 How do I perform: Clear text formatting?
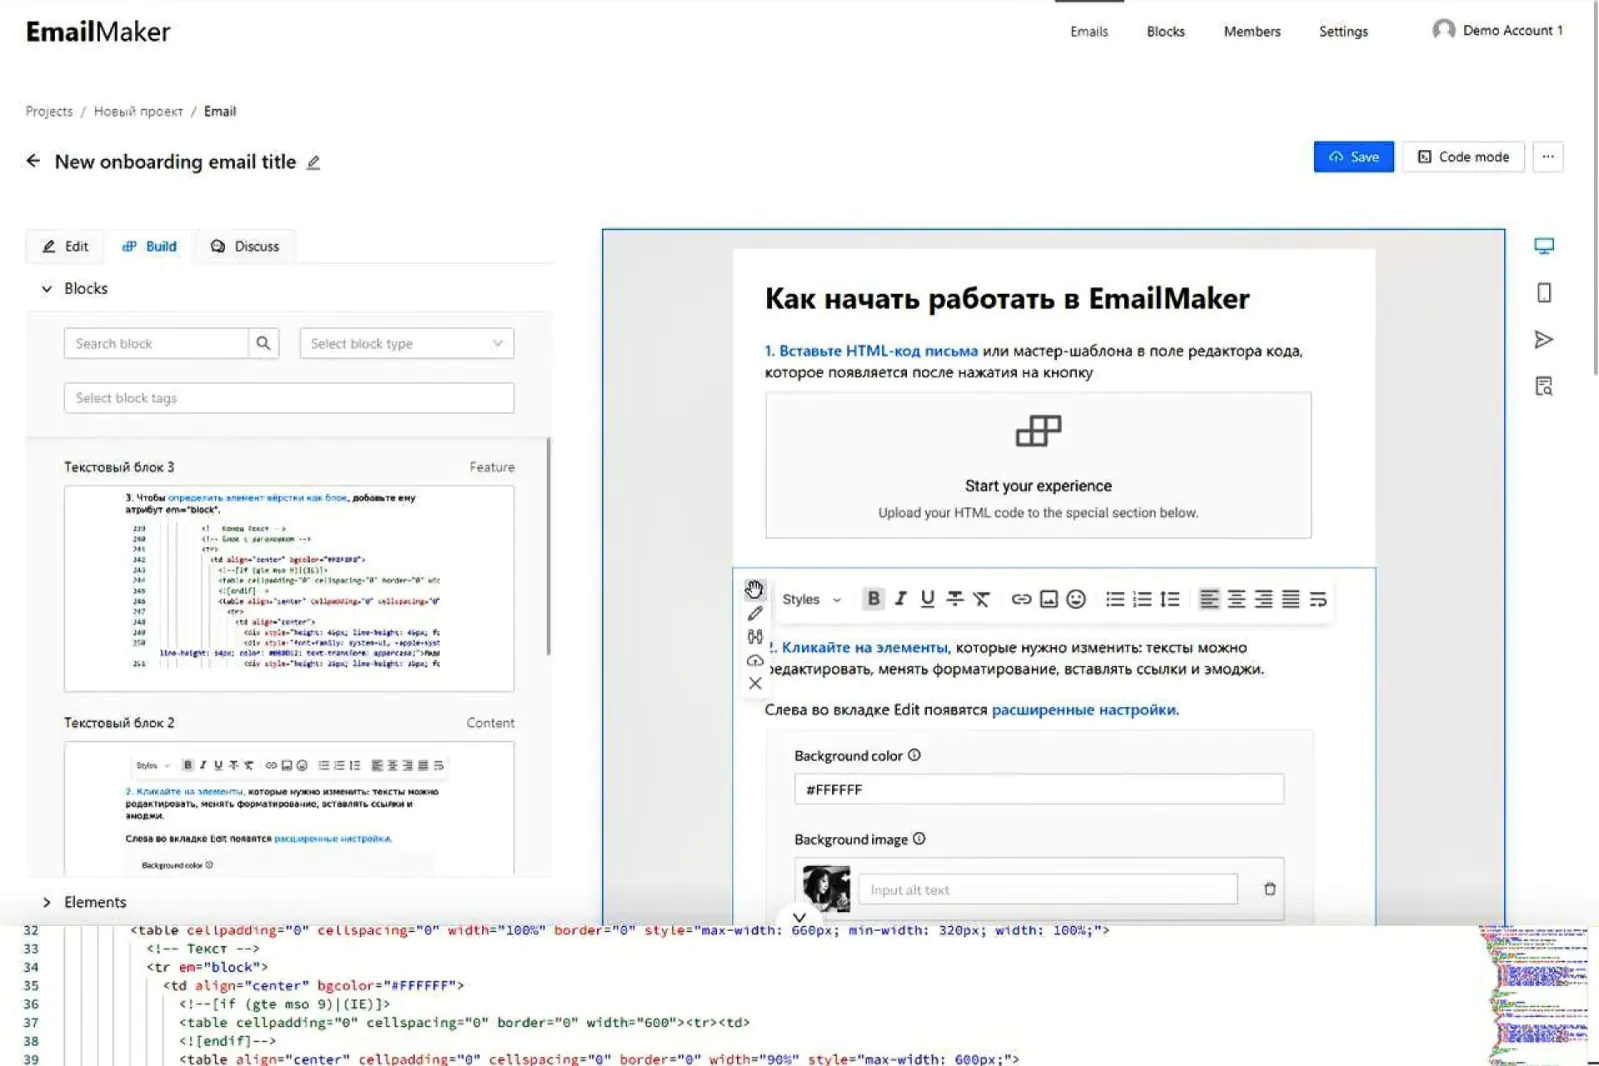coord(982,599)
